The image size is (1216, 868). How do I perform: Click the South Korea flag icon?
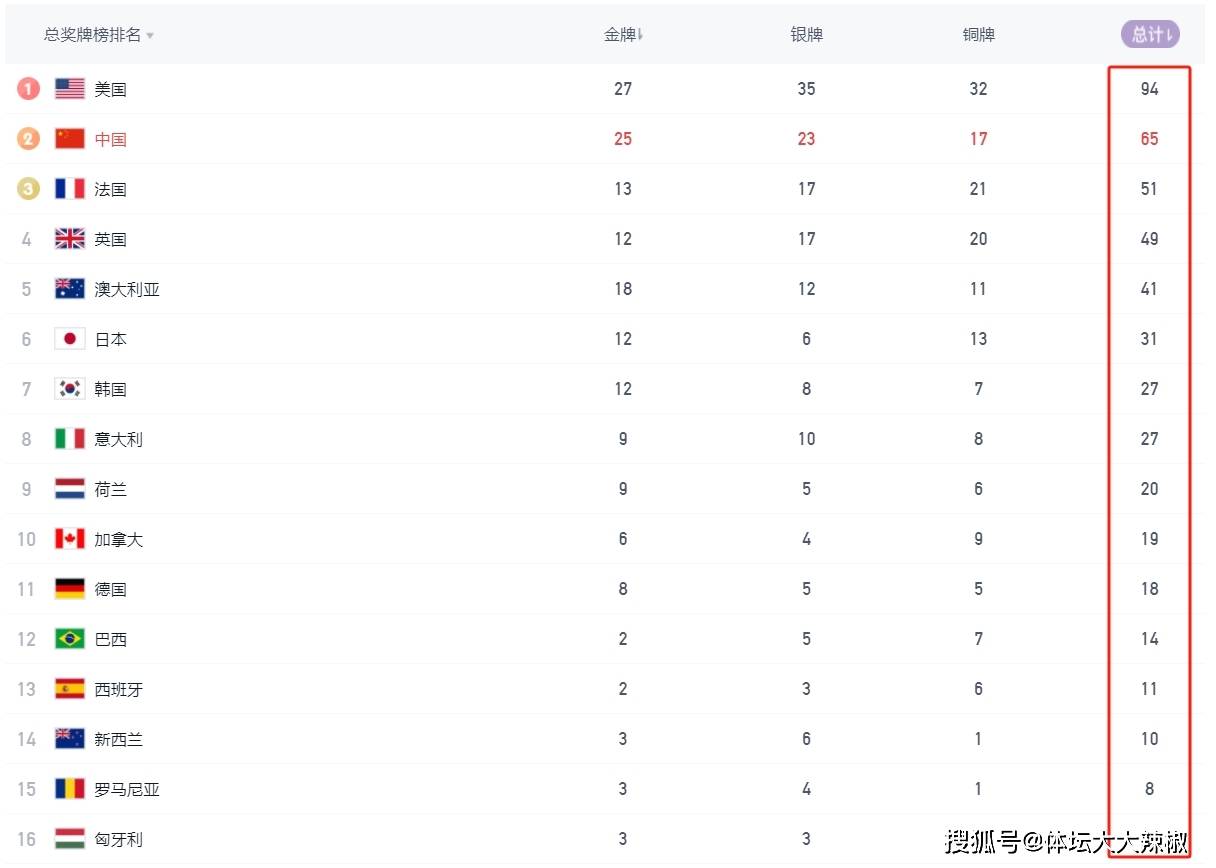[70, 389]
